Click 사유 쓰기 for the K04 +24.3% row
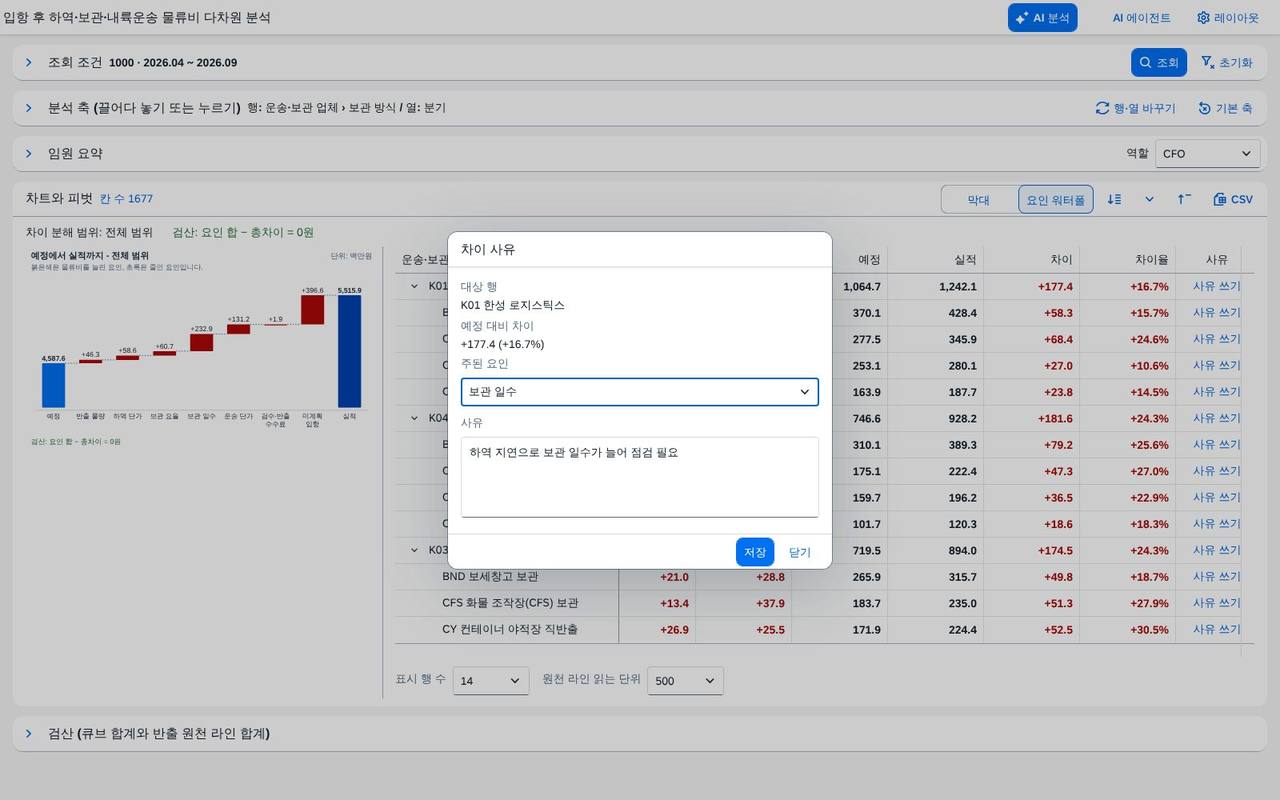The width and height of the screenshot is (1280, 800). 1216,418
